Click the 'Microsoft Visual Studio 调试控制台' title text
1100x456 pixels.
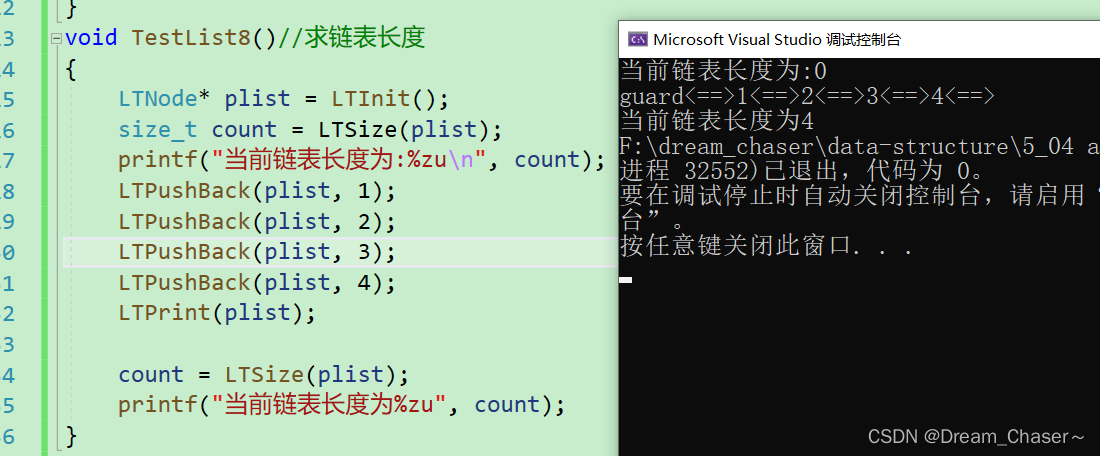pyautogui.click(x=777, y=40)
